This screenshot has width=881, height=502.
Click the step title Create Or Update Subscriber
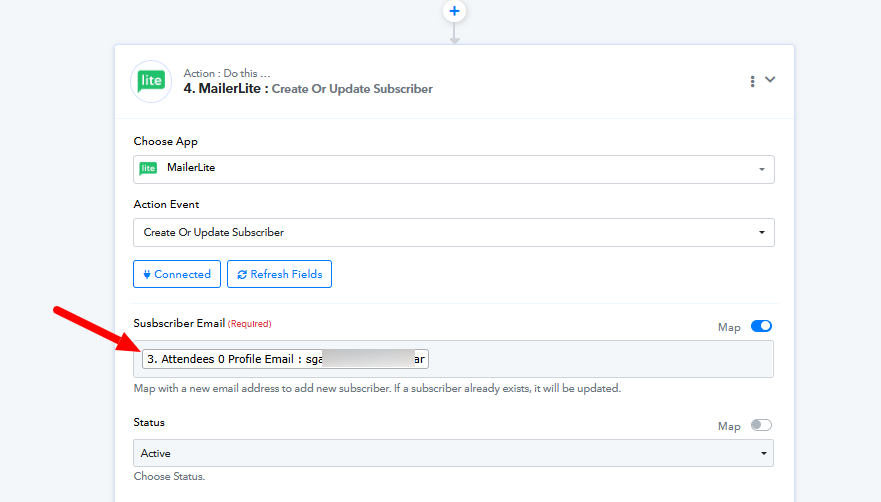(x=352, y=89)
